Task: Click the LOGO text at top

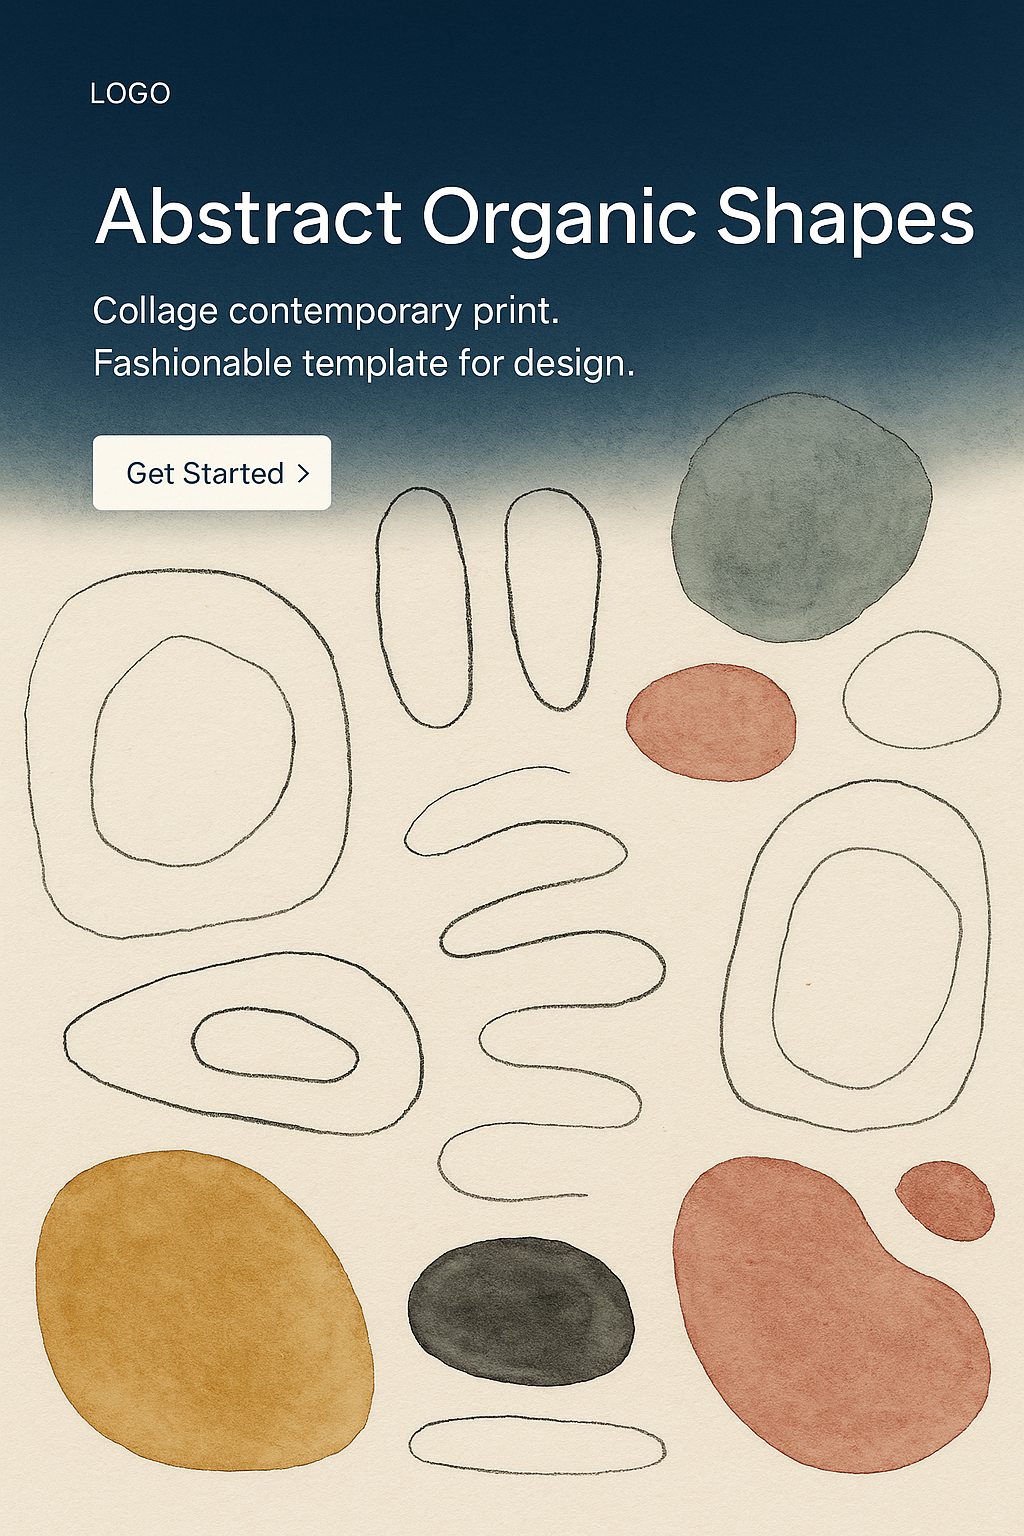Action: (x=130, y=94)
